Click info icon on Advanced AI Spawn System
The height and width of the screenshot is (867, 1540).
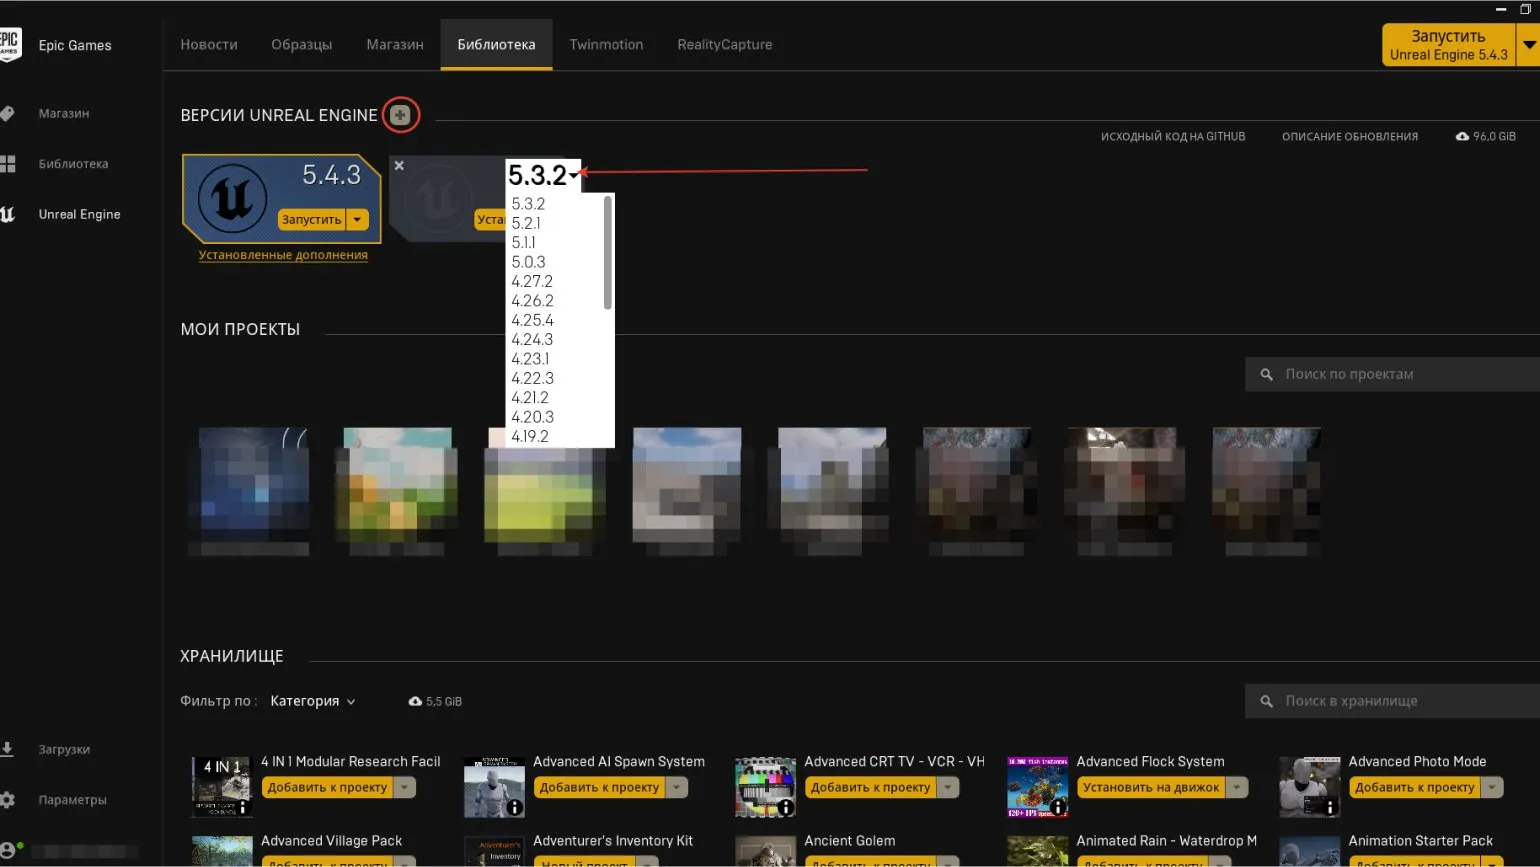coord(514,807)
